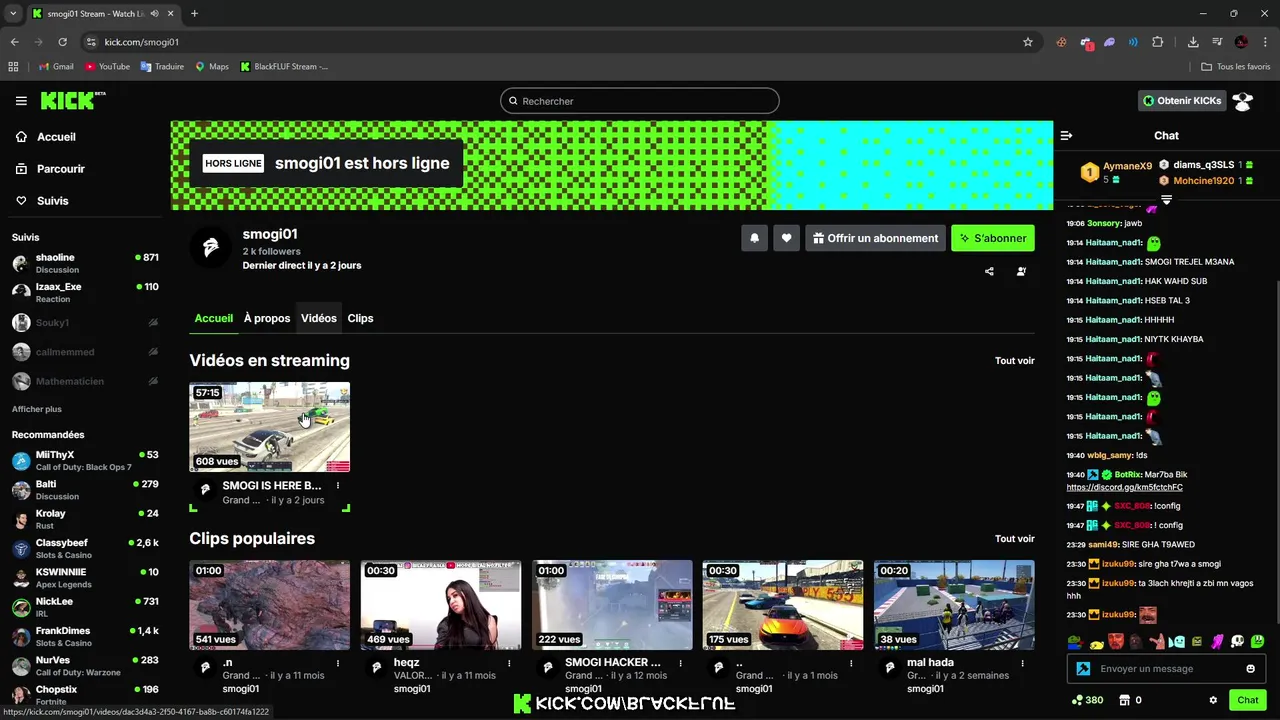Reload the page
The width and height of the screenshot is (1280, 720).
tap(62, 42)
